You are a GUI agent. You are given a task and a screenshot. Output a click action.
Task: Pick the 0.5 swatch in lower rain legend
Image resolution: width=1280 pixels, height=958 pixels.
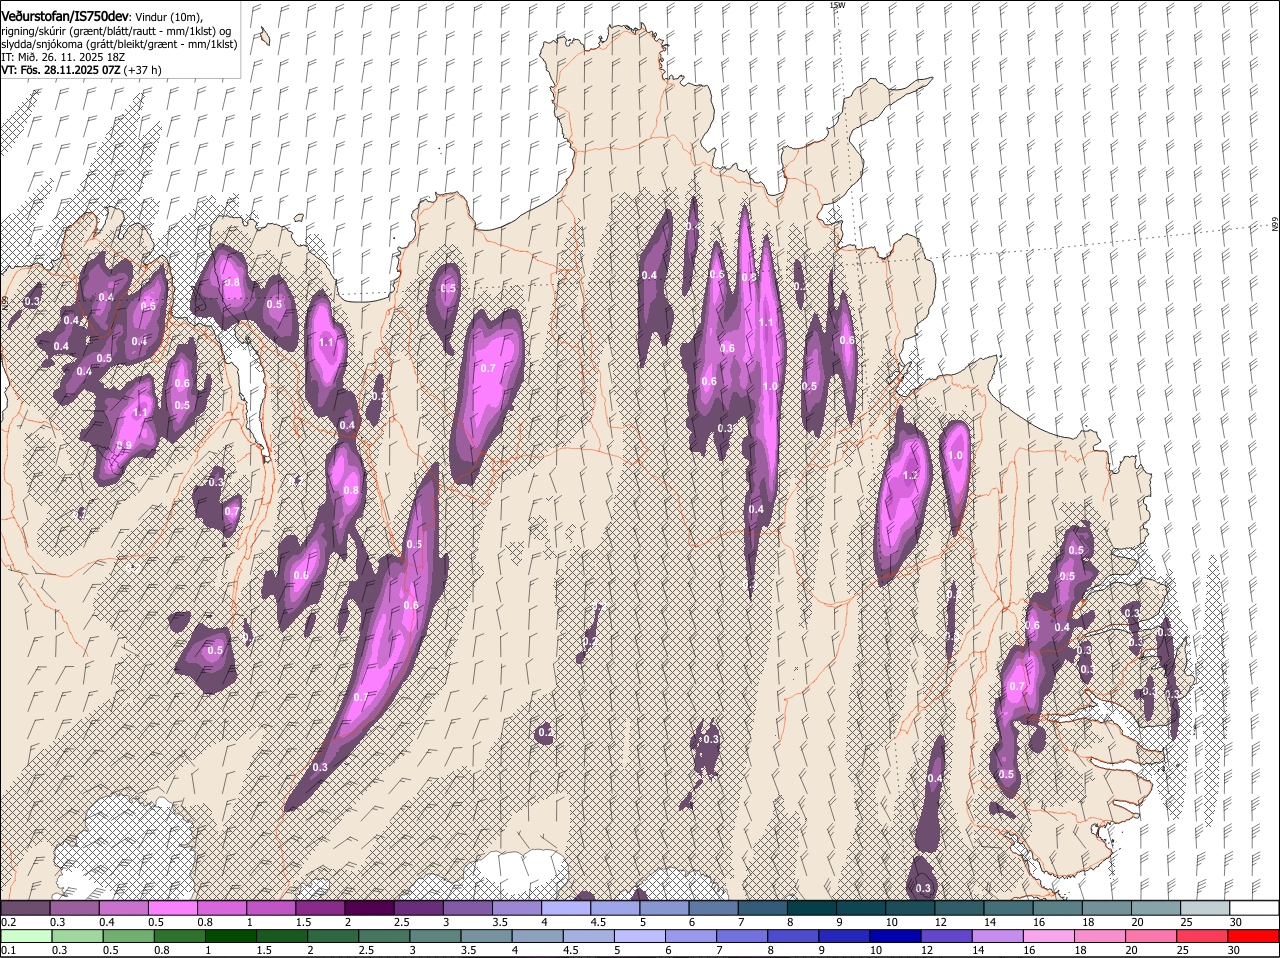[x=128, y=937]
